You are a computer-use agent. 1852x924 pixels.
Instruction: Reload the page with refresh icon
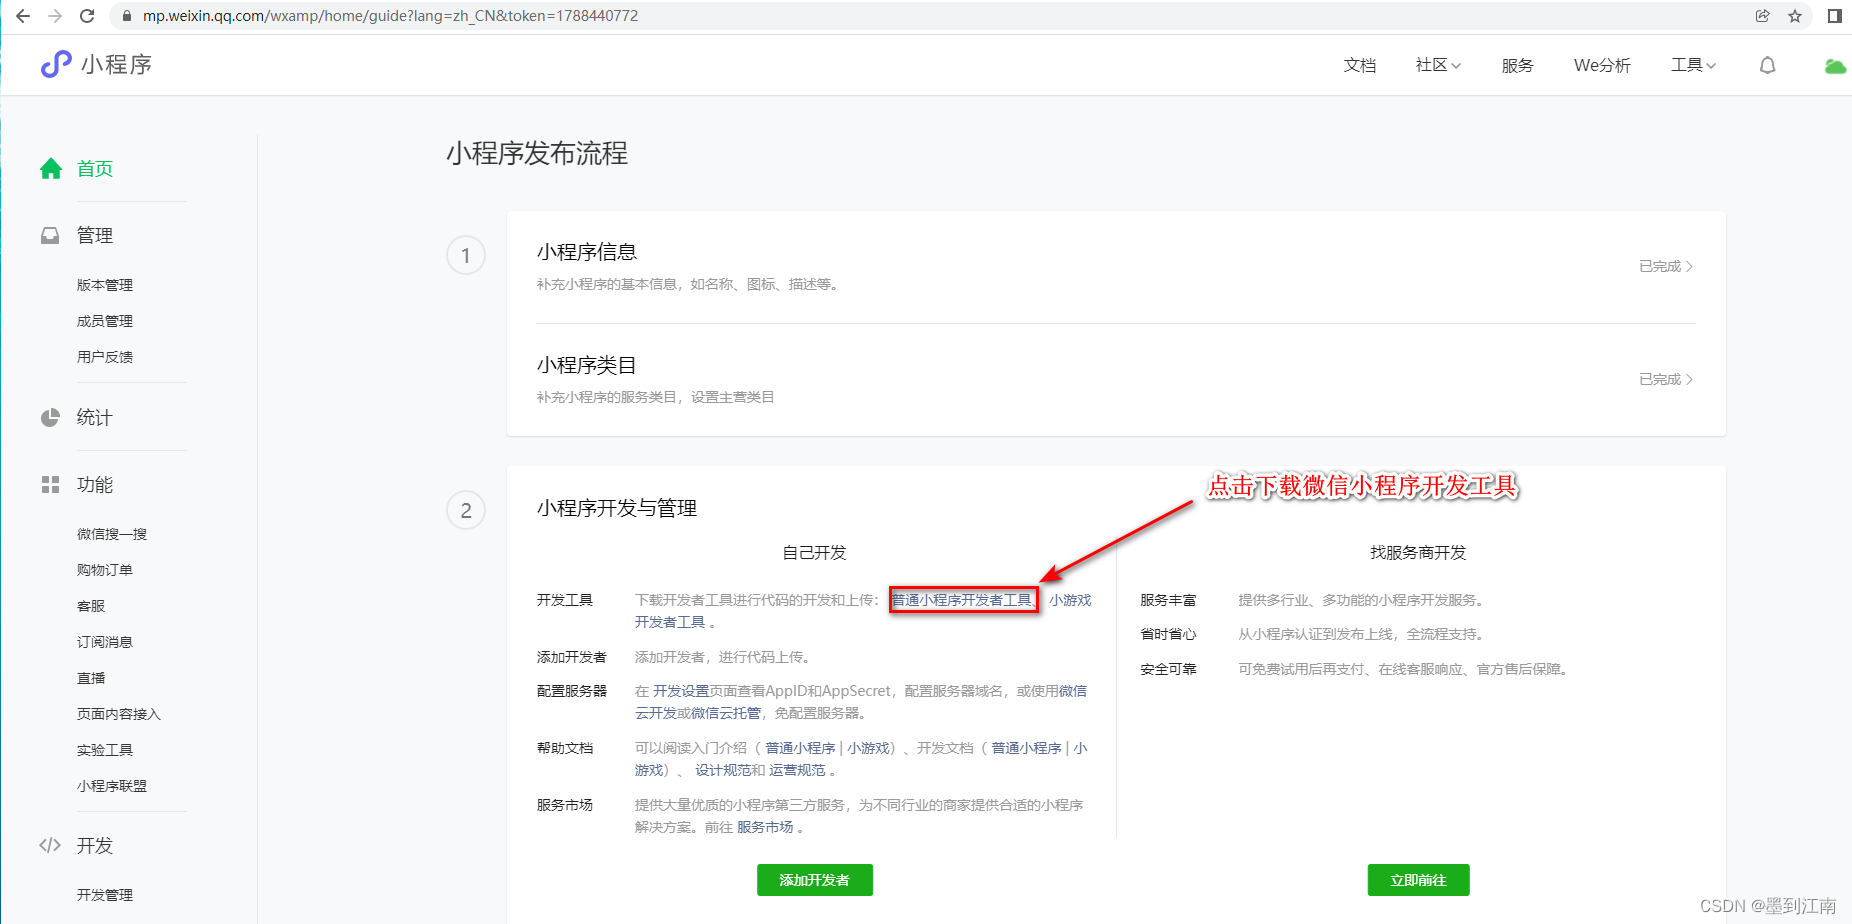[87, 16]
